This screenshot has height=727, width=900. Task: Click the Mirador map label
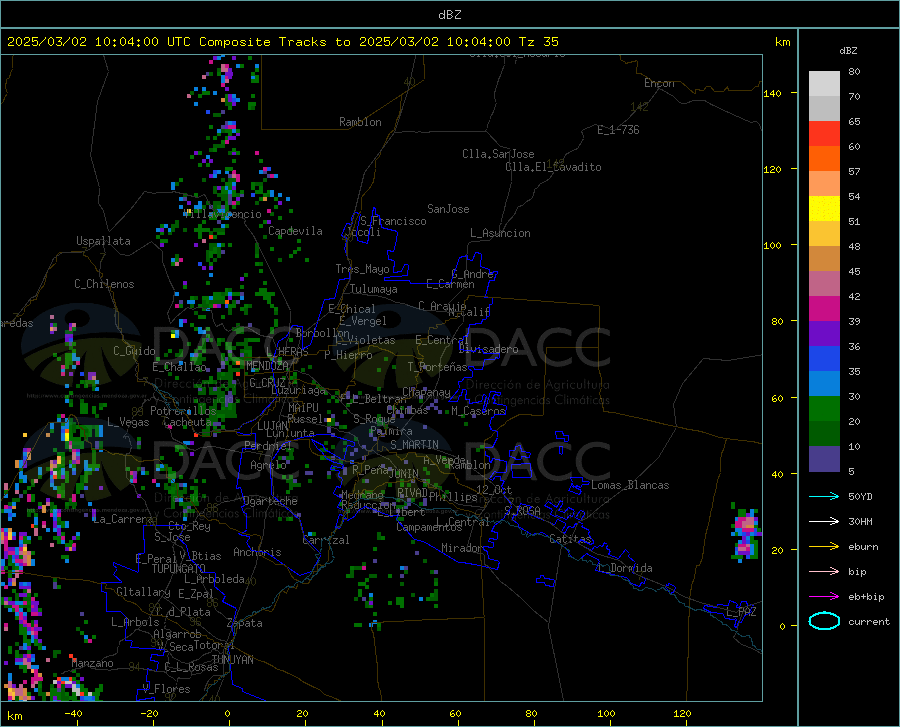(x=462, y=549)
